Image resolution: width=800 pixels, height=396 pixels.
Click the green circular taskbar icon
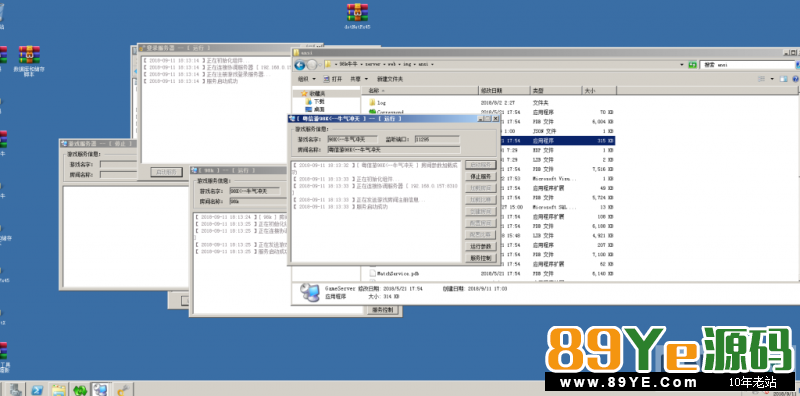(x=80, y=389)
